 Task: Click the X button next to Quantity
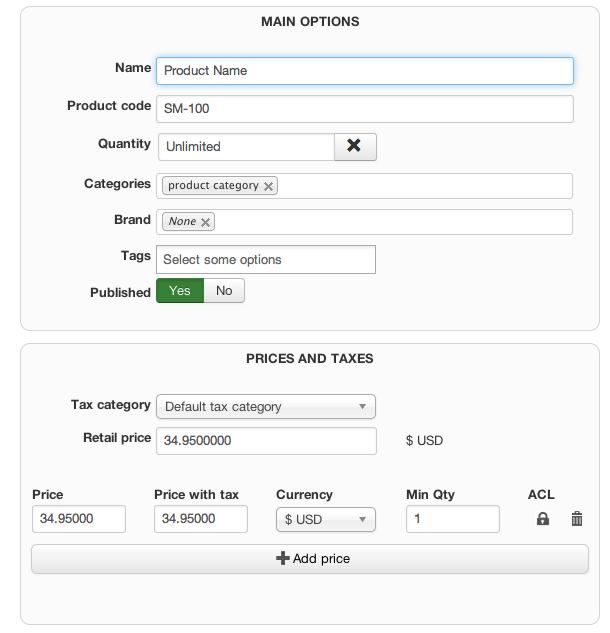354,146
